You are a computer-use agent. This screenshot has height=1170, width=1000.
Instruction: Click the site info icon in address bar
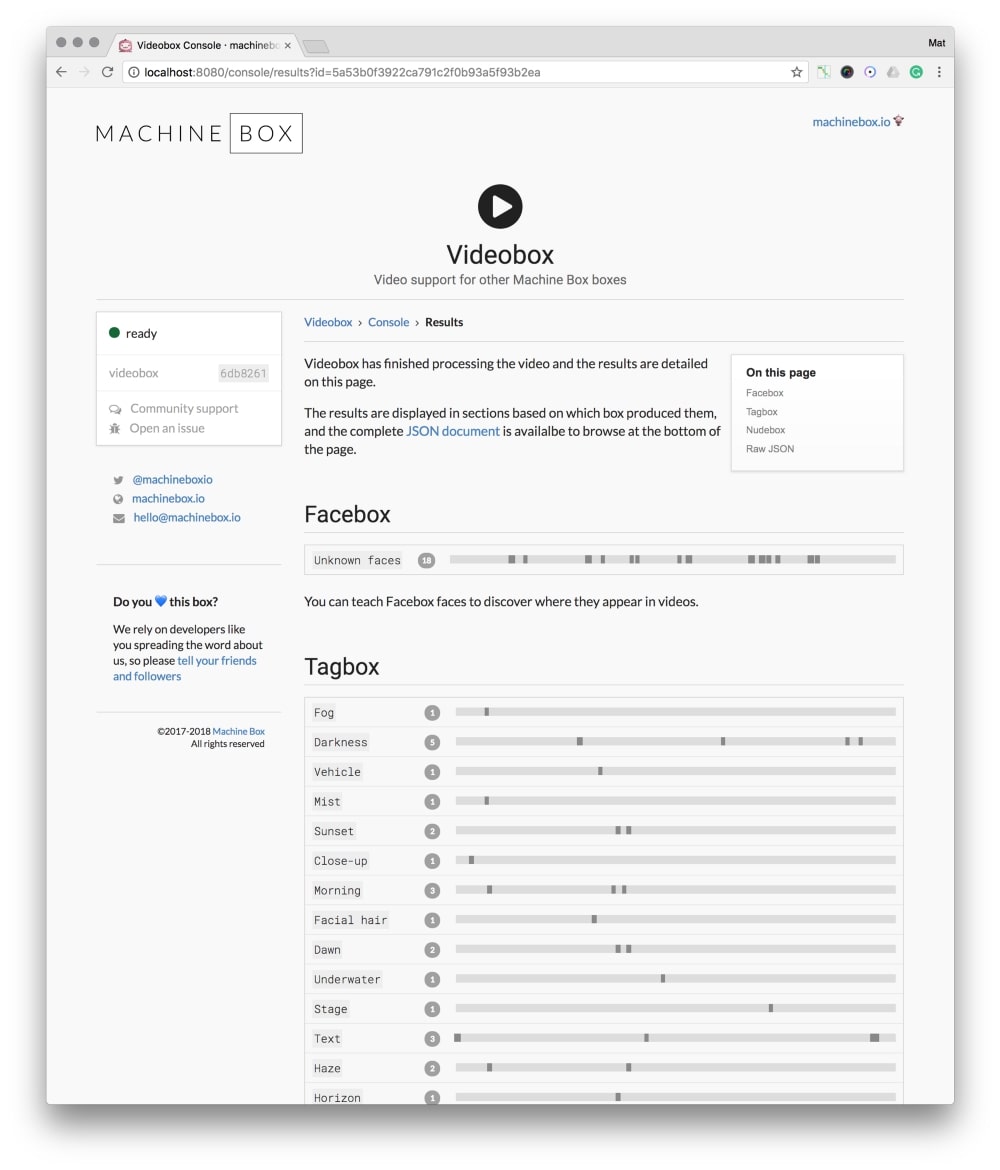134,72
